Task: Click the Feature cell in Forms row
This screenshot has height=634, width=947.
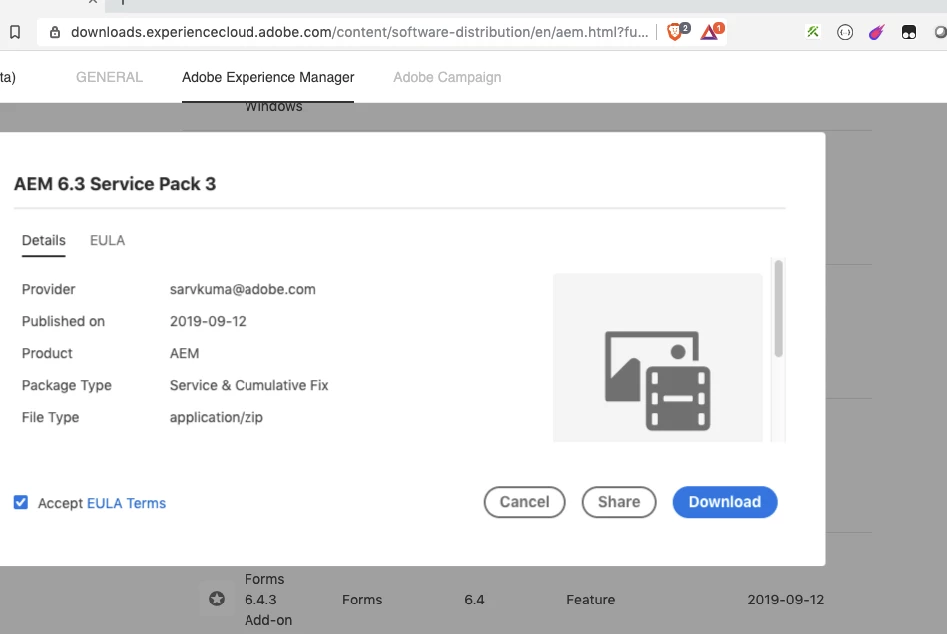Action: 591,599
